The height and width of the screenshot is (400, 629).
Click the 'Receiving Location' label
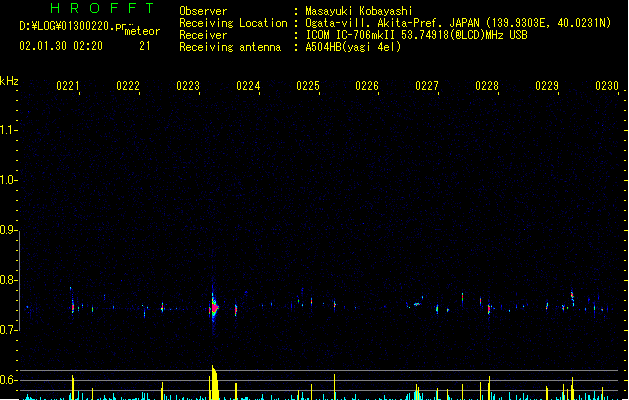[x=233, y=23]
